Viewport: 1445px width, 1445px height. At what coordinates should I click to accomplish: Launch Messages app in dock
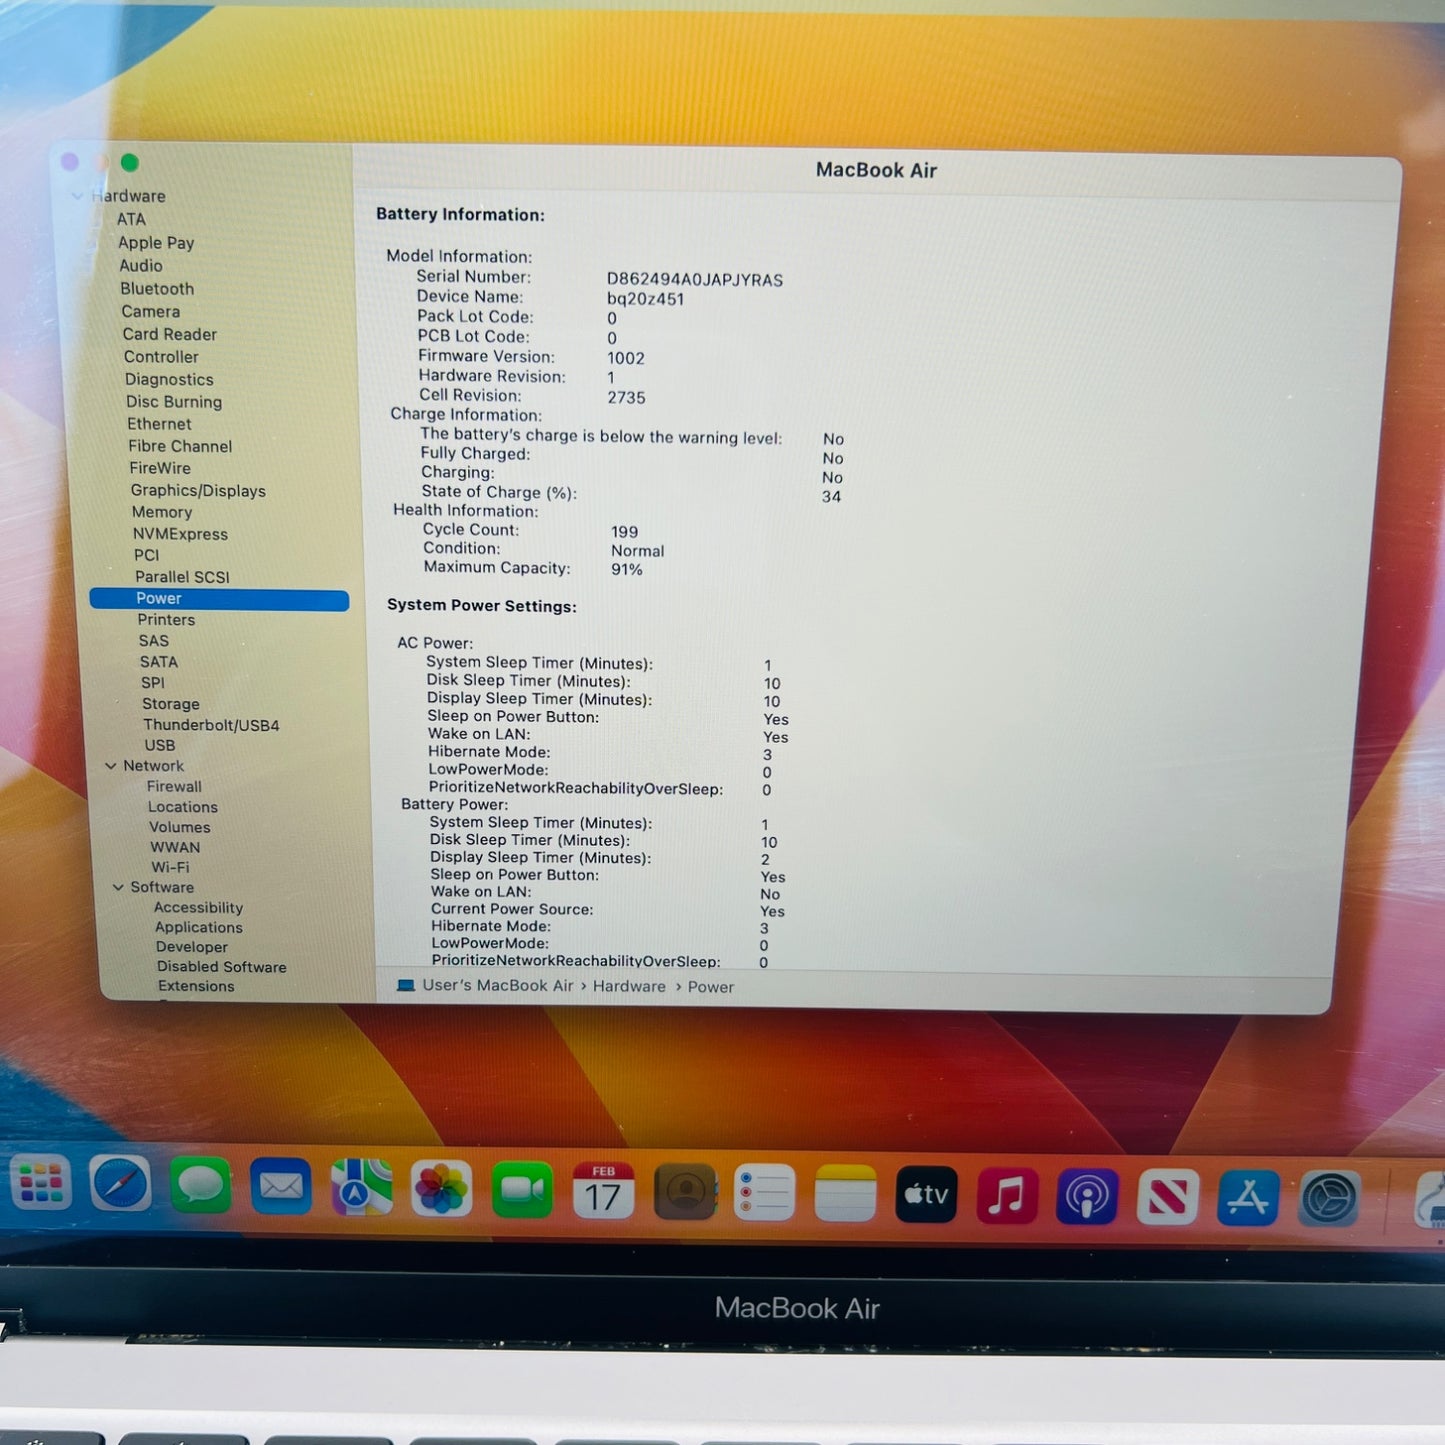(x=201, y=1186)
